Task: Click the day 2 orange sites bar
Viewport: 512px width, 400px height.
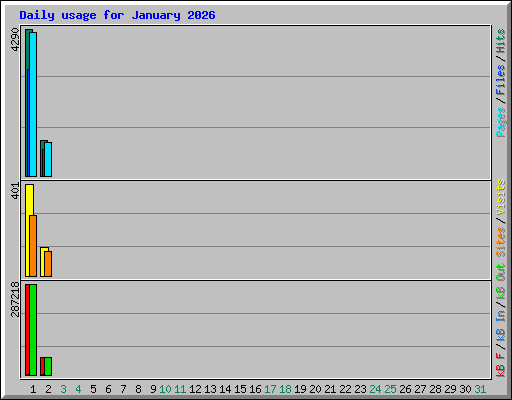Action: pos(48,264)
